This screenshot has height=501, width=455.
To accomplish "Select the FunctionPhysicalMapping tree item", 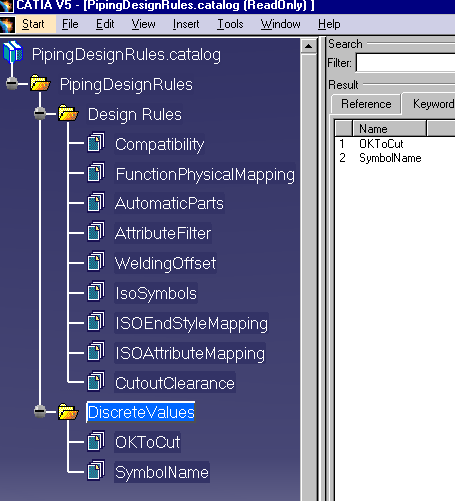I will point(205,174).
